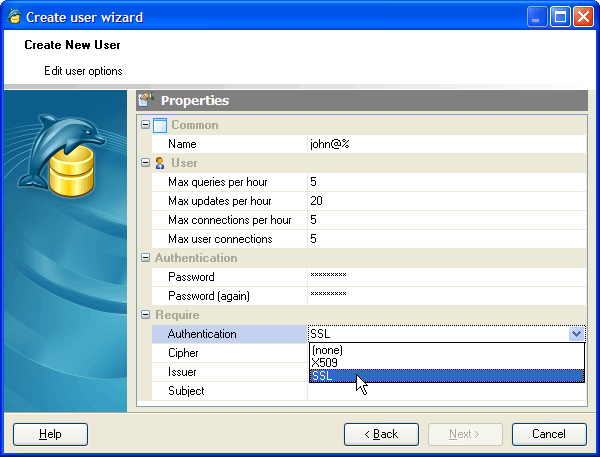The height and width of the screenshot is (457, 600).
Task: Collapse the User section
Action: [145, 162]
